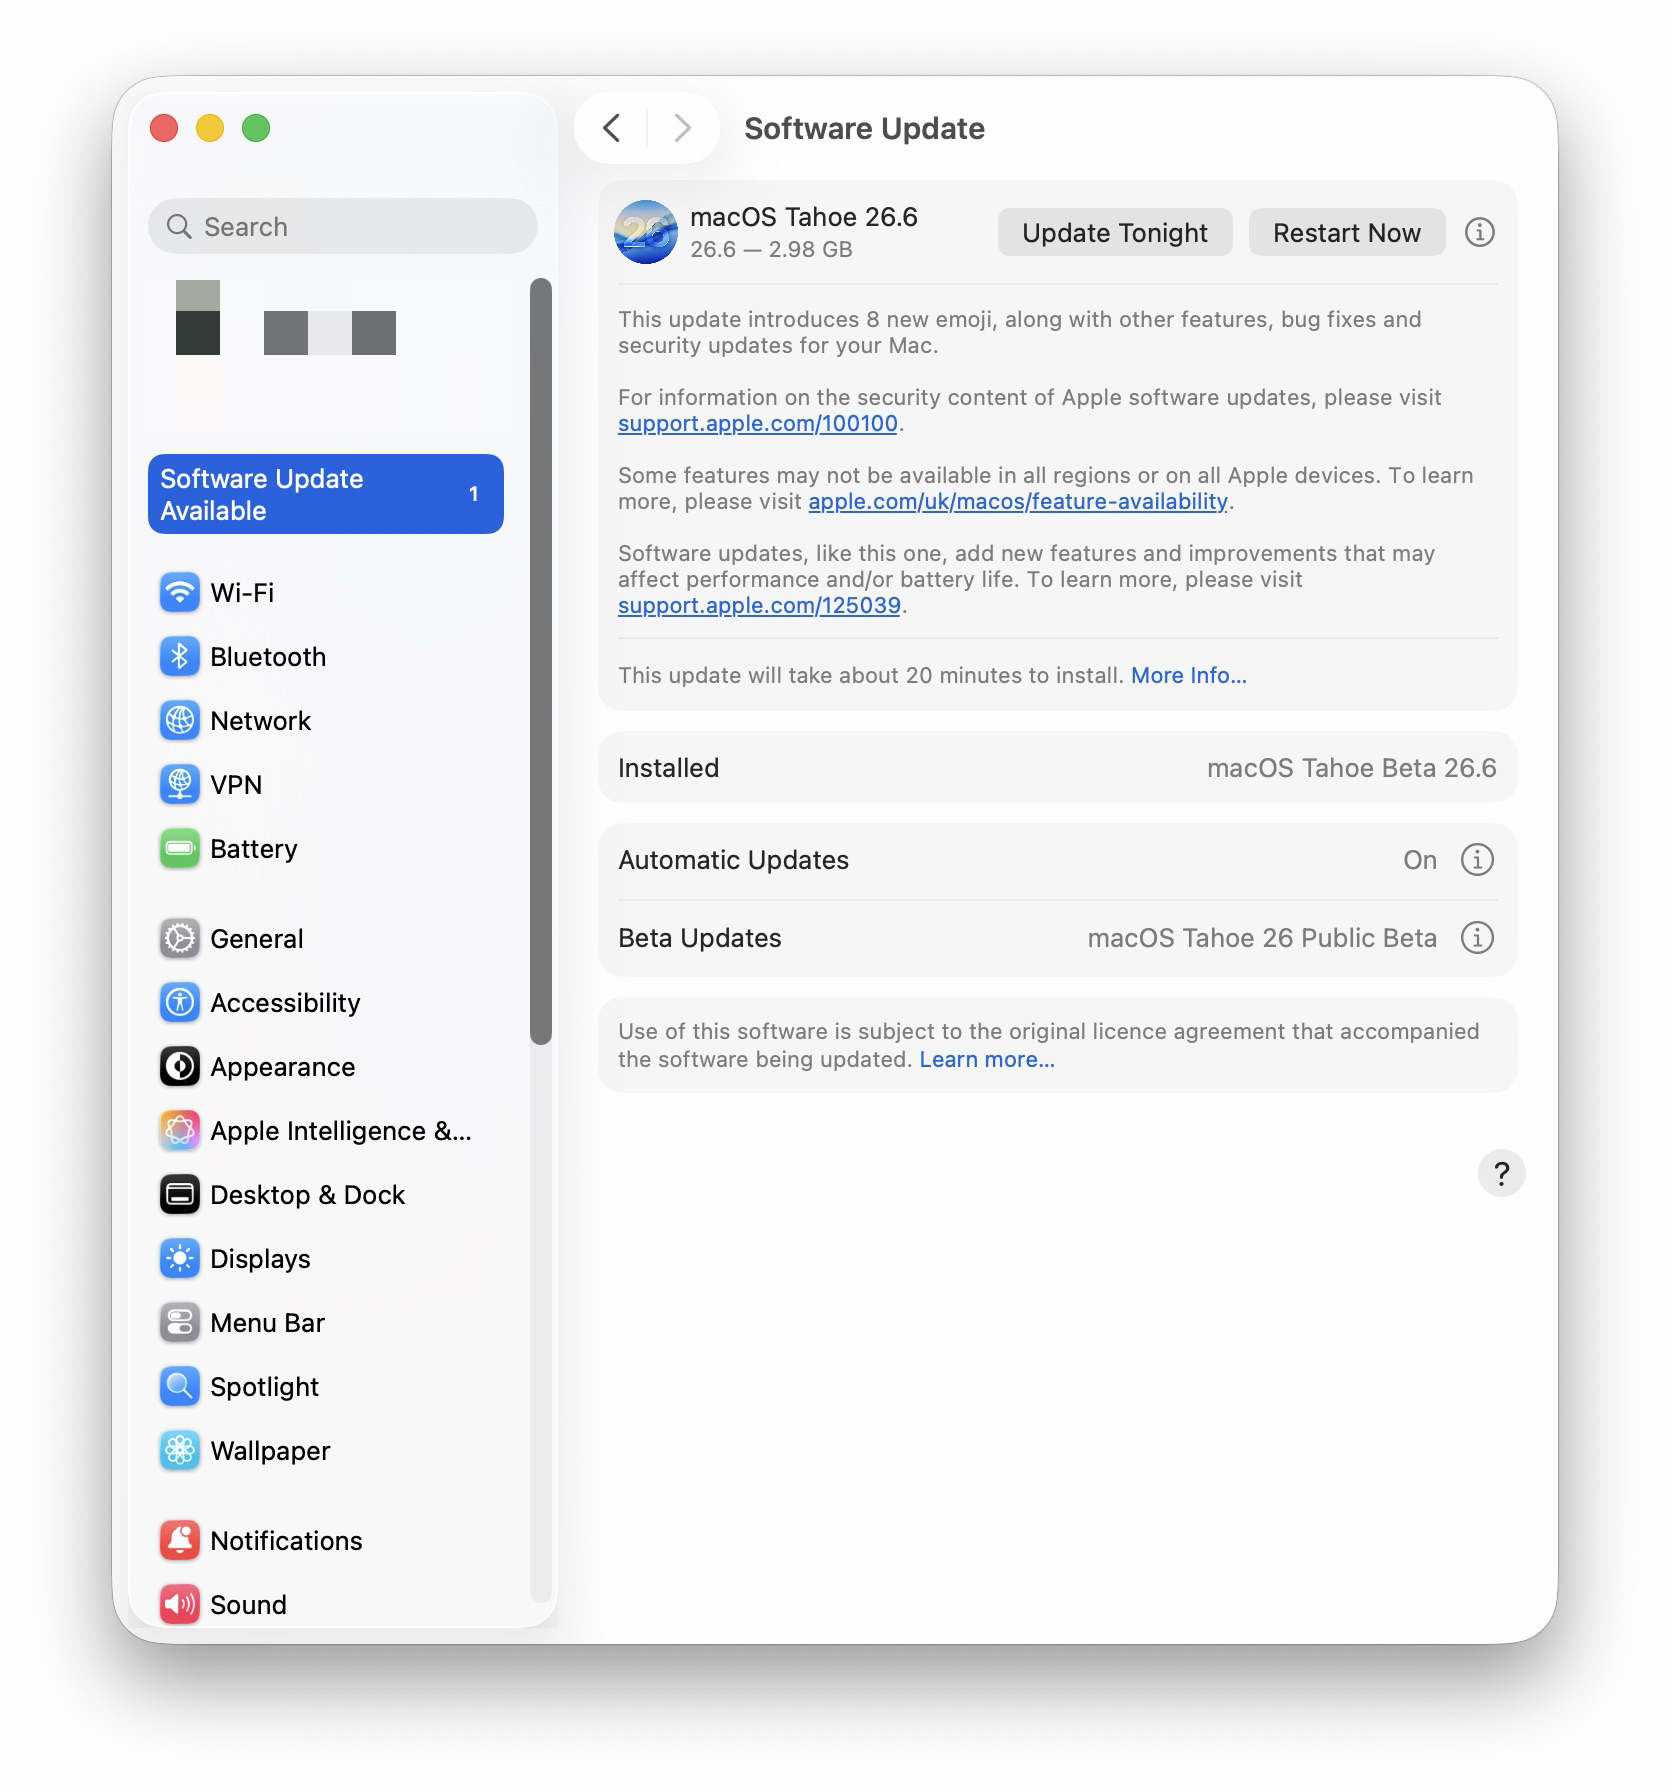Click the update badge number 1
This screenshot has height=1792, width=1670.
click(473, 494)
